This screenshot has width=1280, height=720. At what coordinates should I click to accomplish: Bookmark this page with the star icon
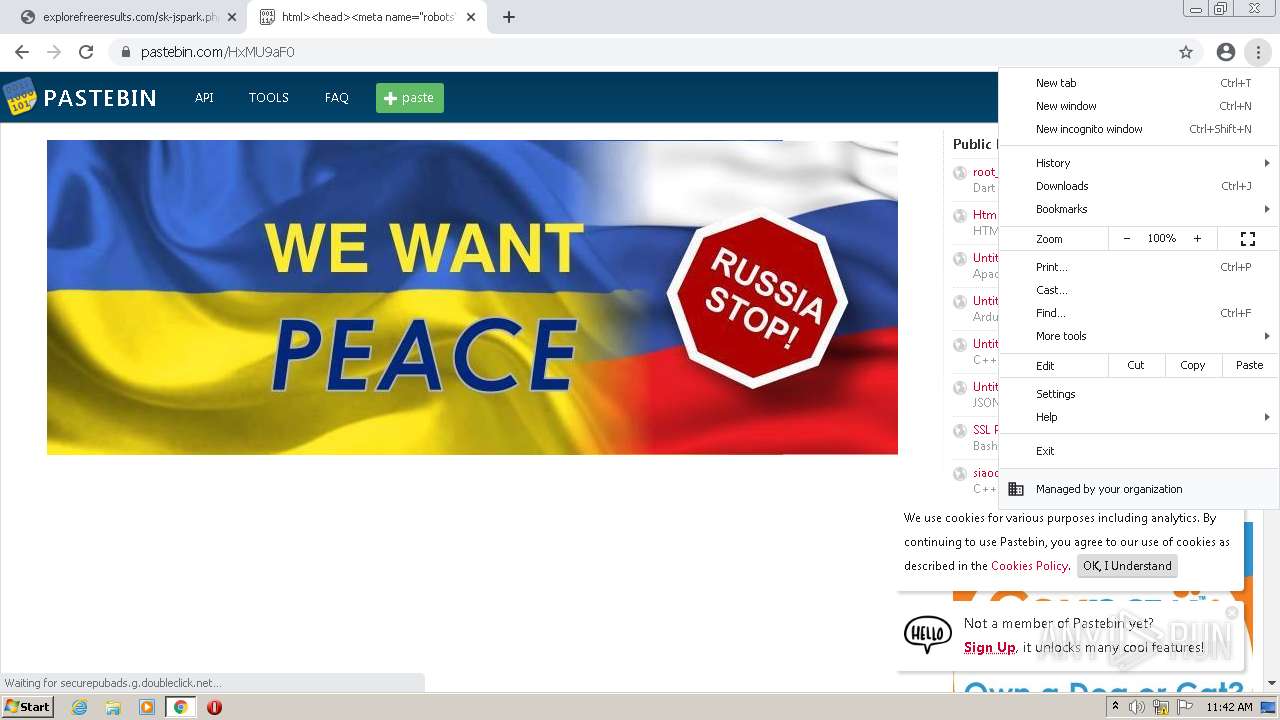pyautogui.click(x=1186, y=52)
